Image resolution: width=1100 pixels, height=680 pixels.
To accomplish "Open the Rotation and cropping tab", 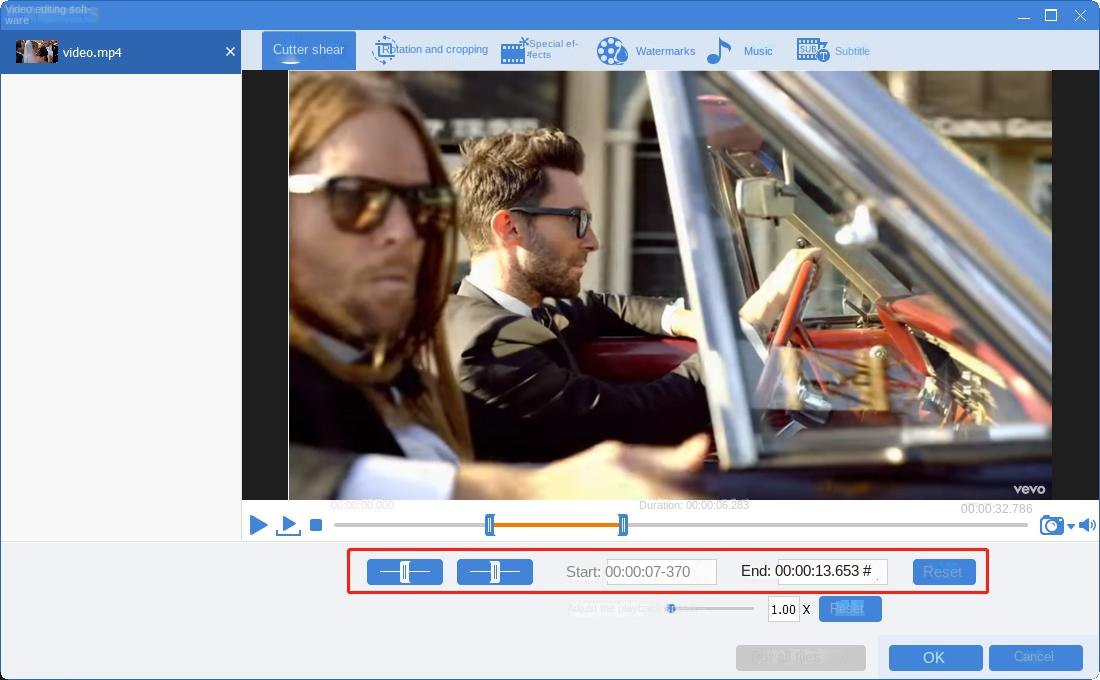I will 430,50.
